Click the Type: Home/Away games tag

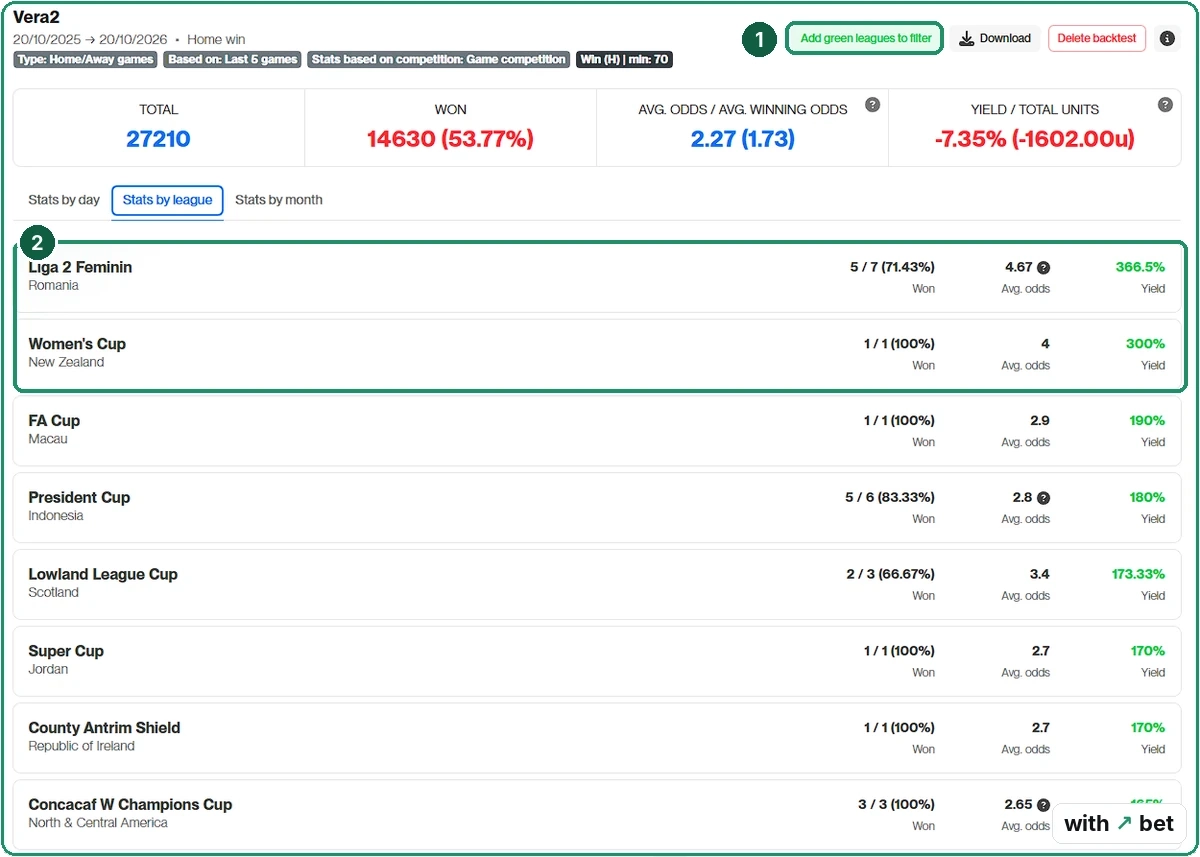point(85,60)
